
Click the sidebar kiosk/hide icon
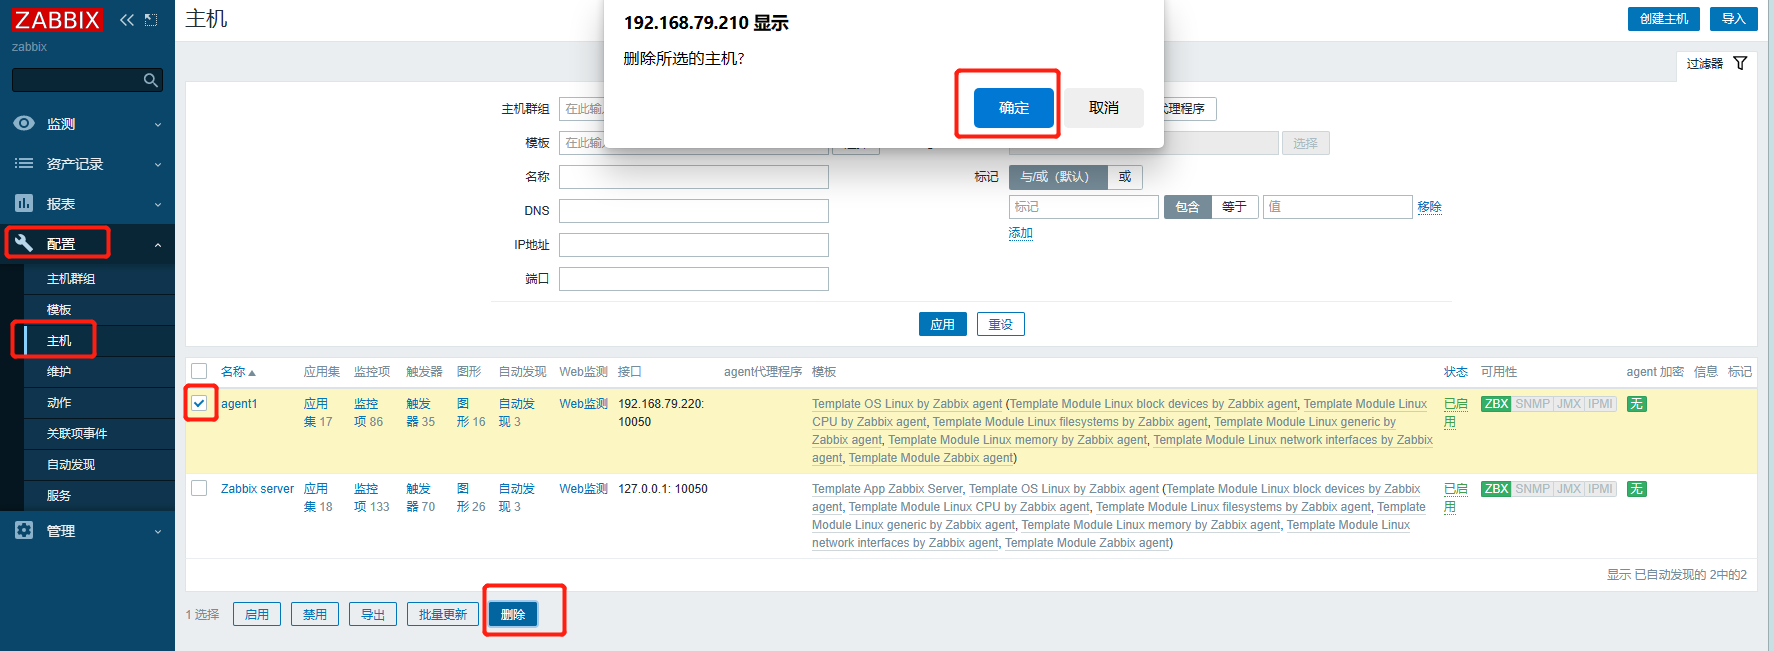[x=151, y=19]
